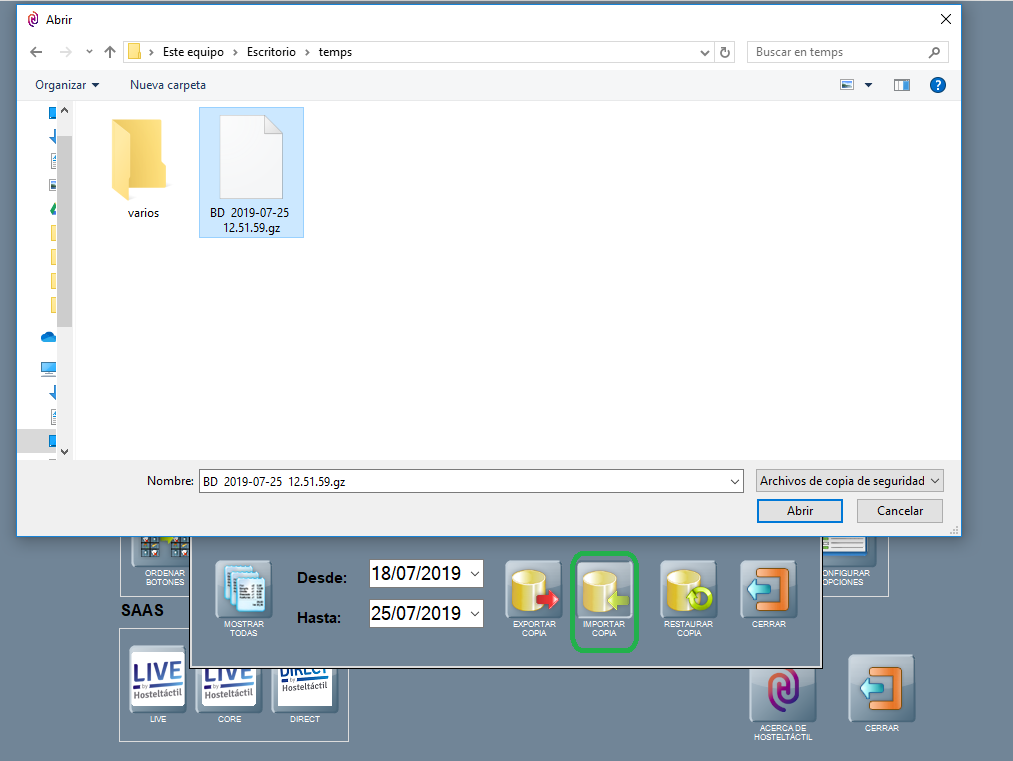Click the Exportar Copia database icon
The image size is (1013, 761).
click(x=534, y=591)
